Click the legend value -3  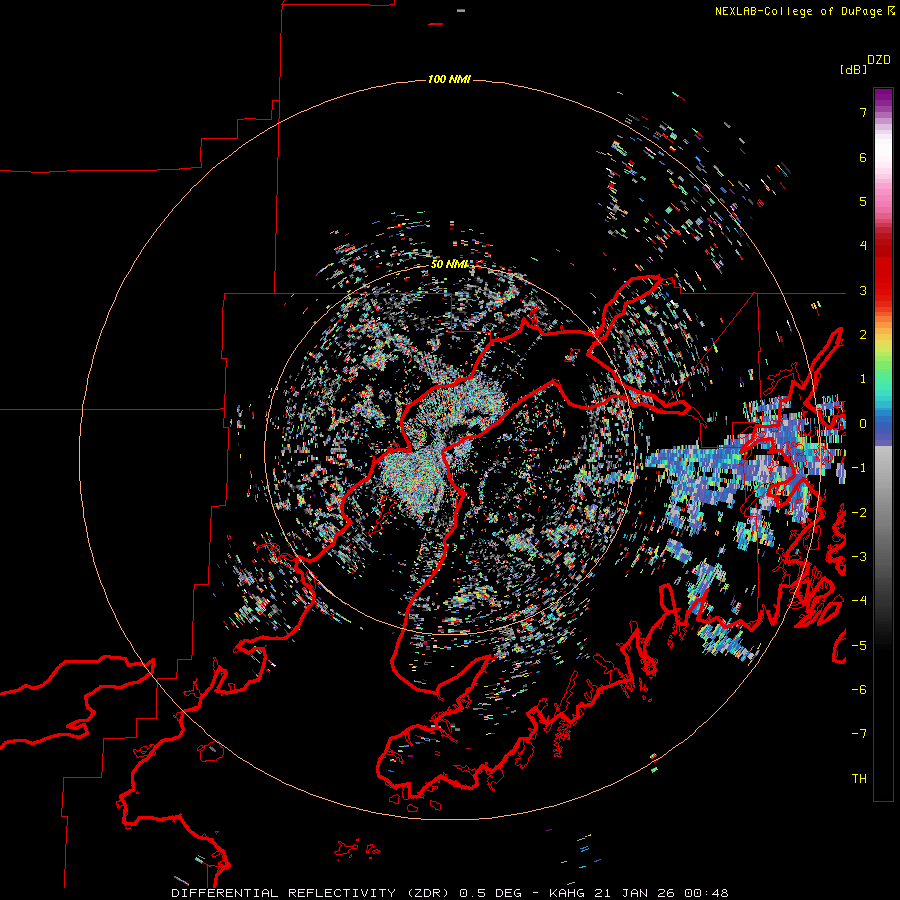click(x=859, y=557)
